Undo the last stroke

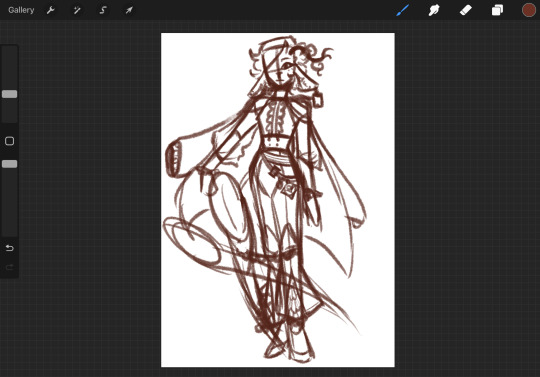(10, 248)
